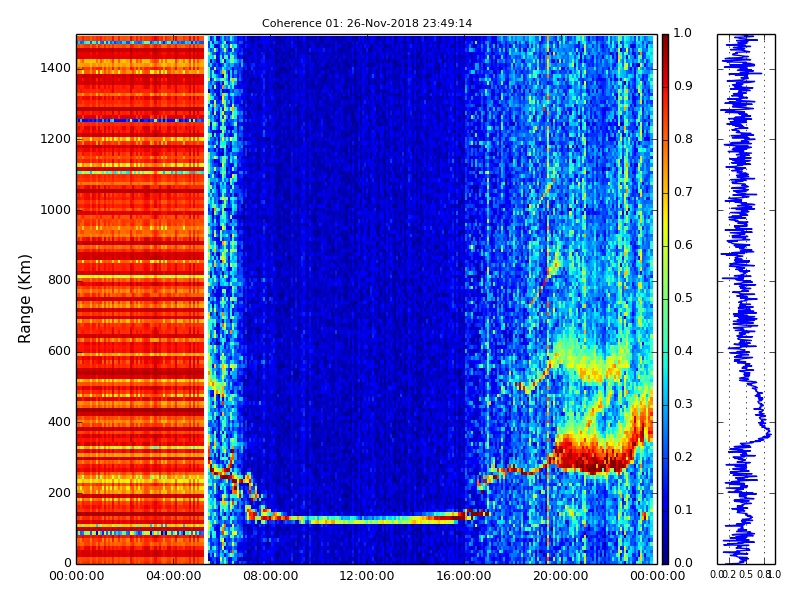Click the 0.6 label on the colorbar
The height and width of the screenshot is (600, 800).
(683, 245)
